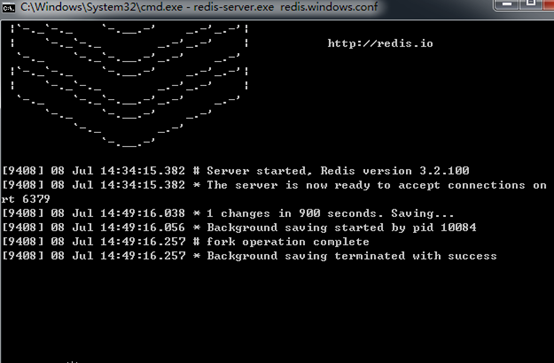Select the window title text redis-server.exe redis.windows.conf

(285, 7)
